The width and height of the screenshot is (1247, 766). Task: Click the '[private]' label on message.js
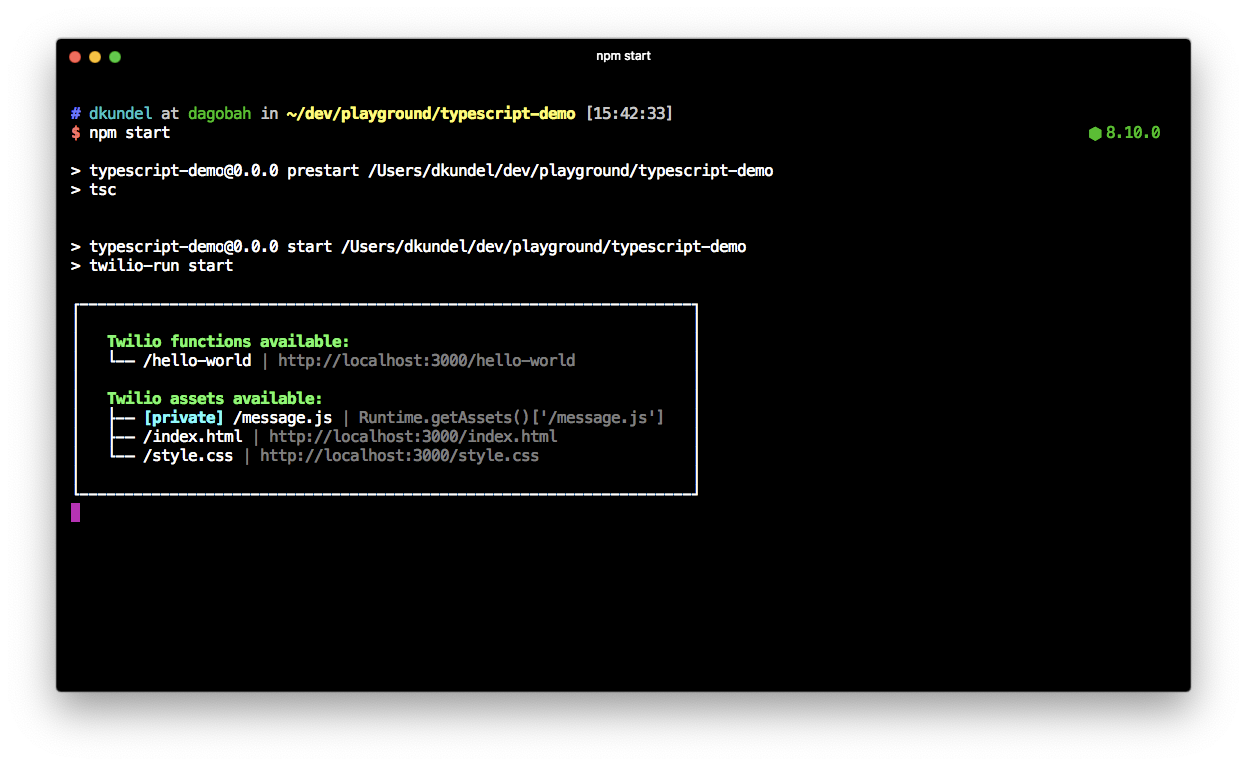183,417
